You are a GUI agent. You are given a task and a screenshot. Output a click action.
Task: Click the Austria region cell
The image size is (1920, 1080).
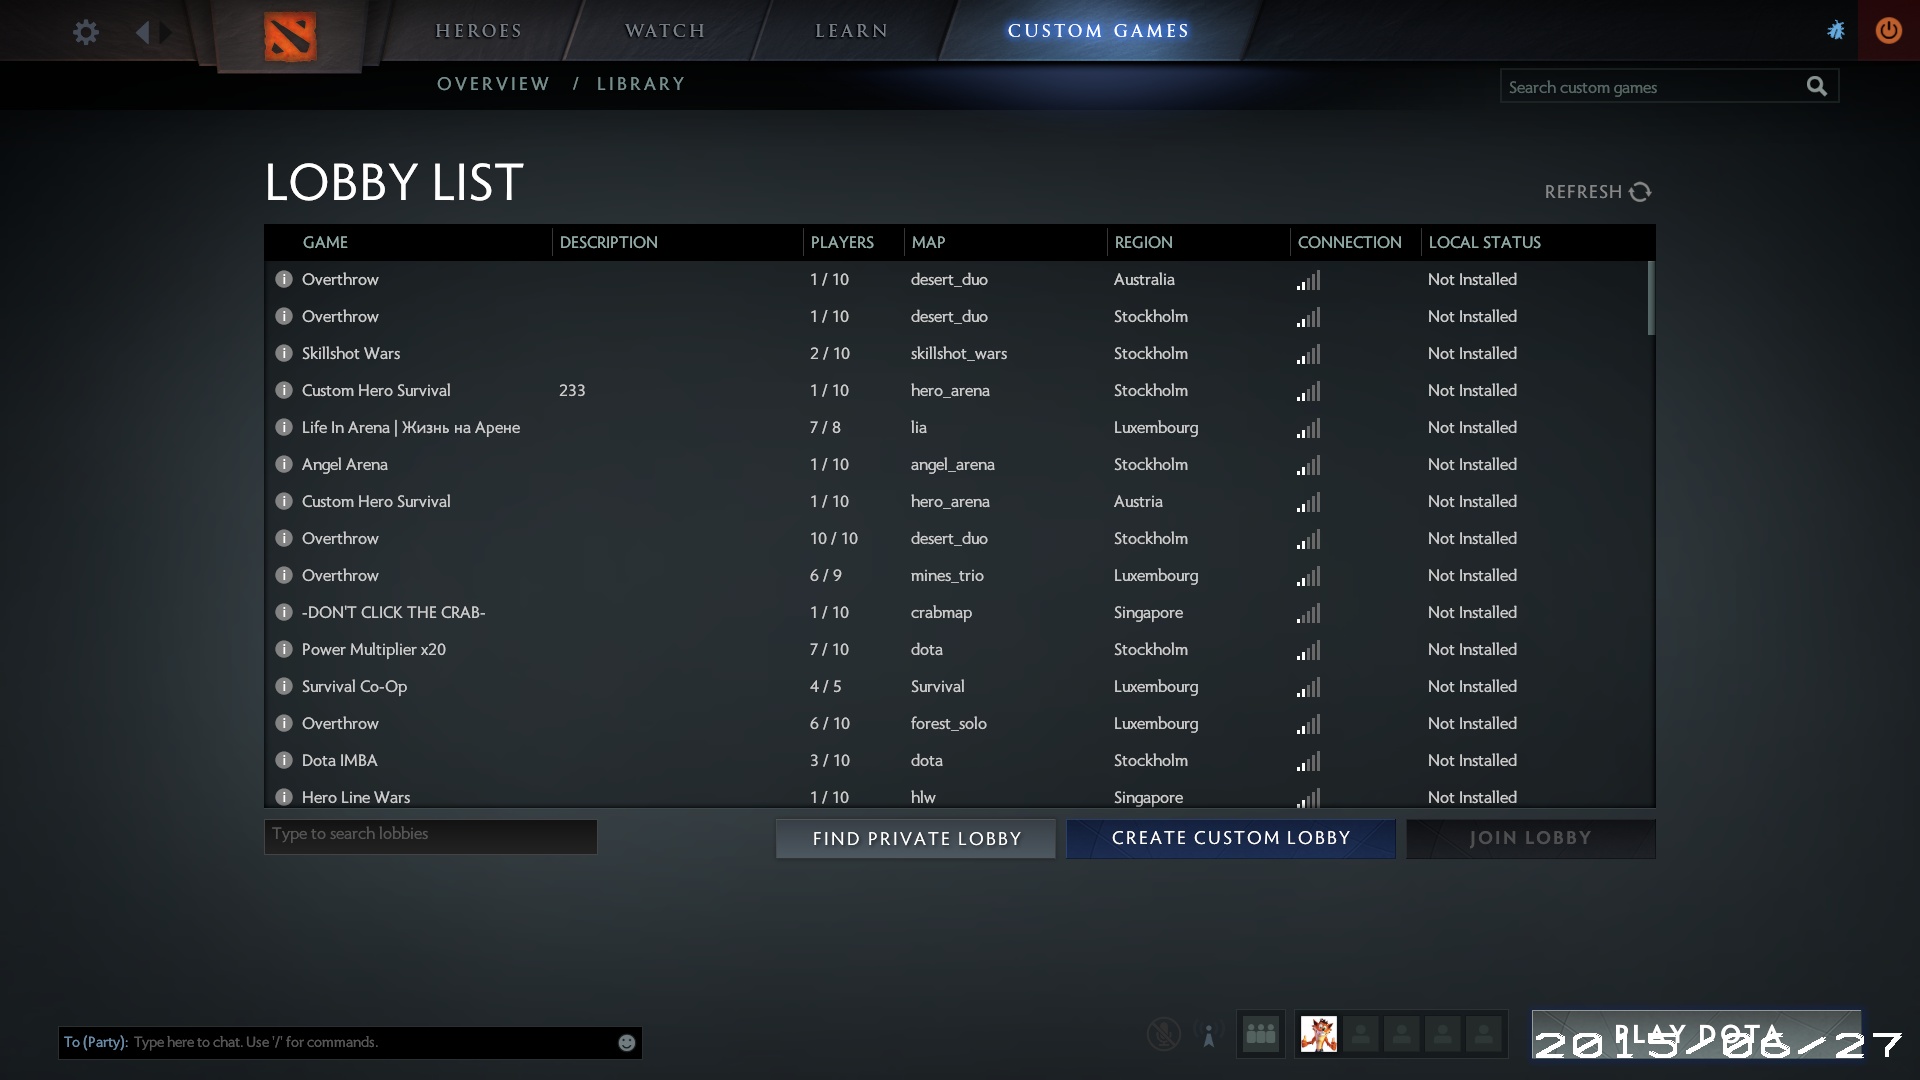(1138, 501)
